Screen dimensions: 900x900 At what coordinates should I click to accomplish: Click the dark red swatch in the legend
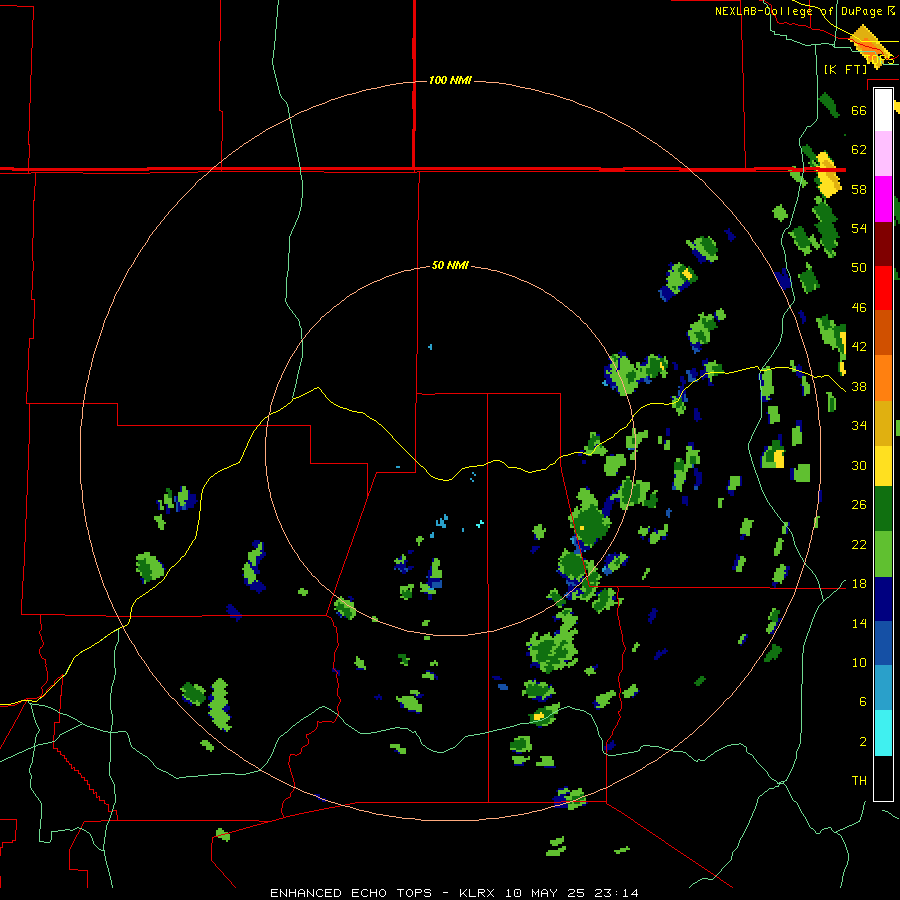tap(883, 245)
